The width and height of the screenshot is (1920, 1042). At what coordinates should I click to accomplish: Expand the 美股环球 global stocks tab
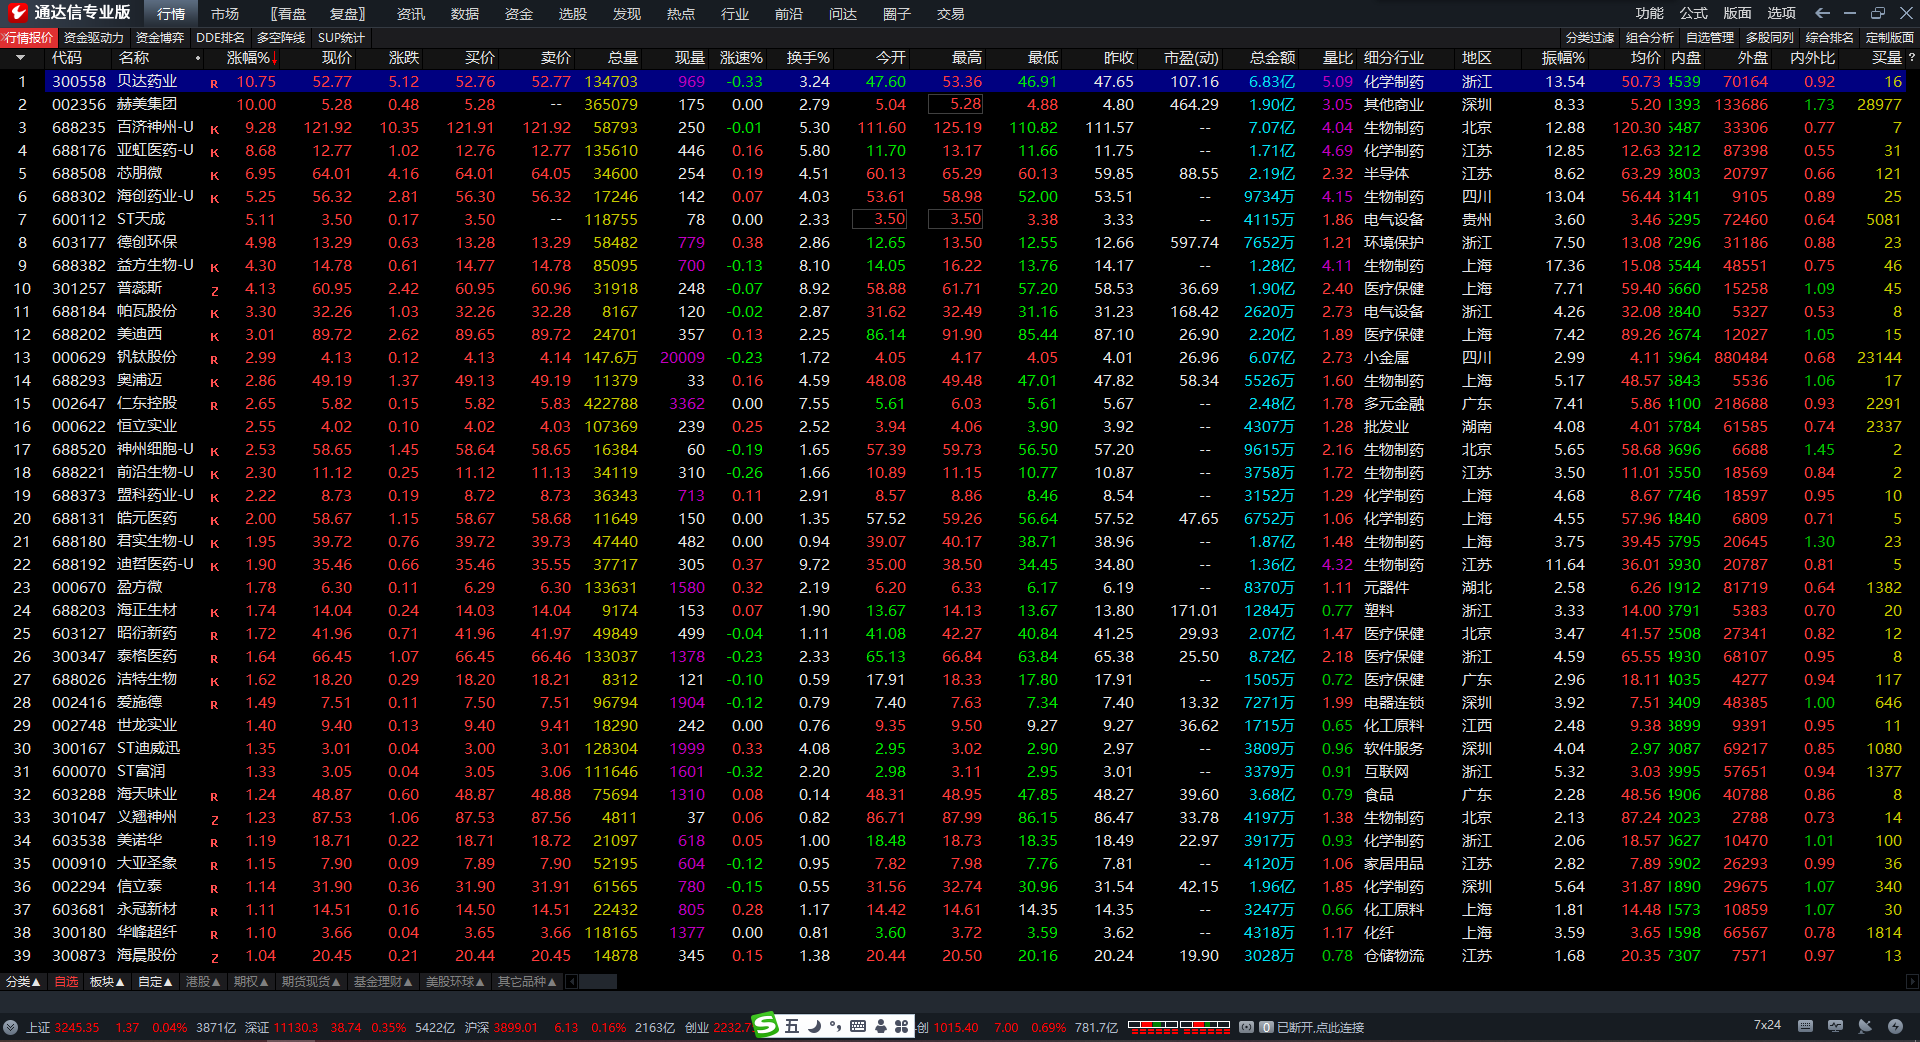pyautogui.click(x=455, y=982)
